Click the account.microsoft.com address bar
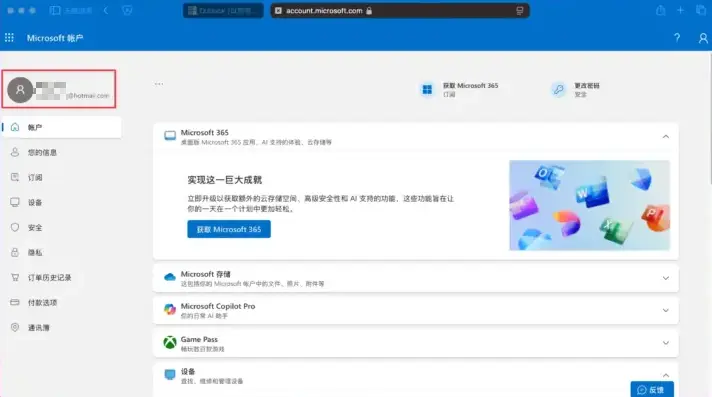 [x=400, y=10]
